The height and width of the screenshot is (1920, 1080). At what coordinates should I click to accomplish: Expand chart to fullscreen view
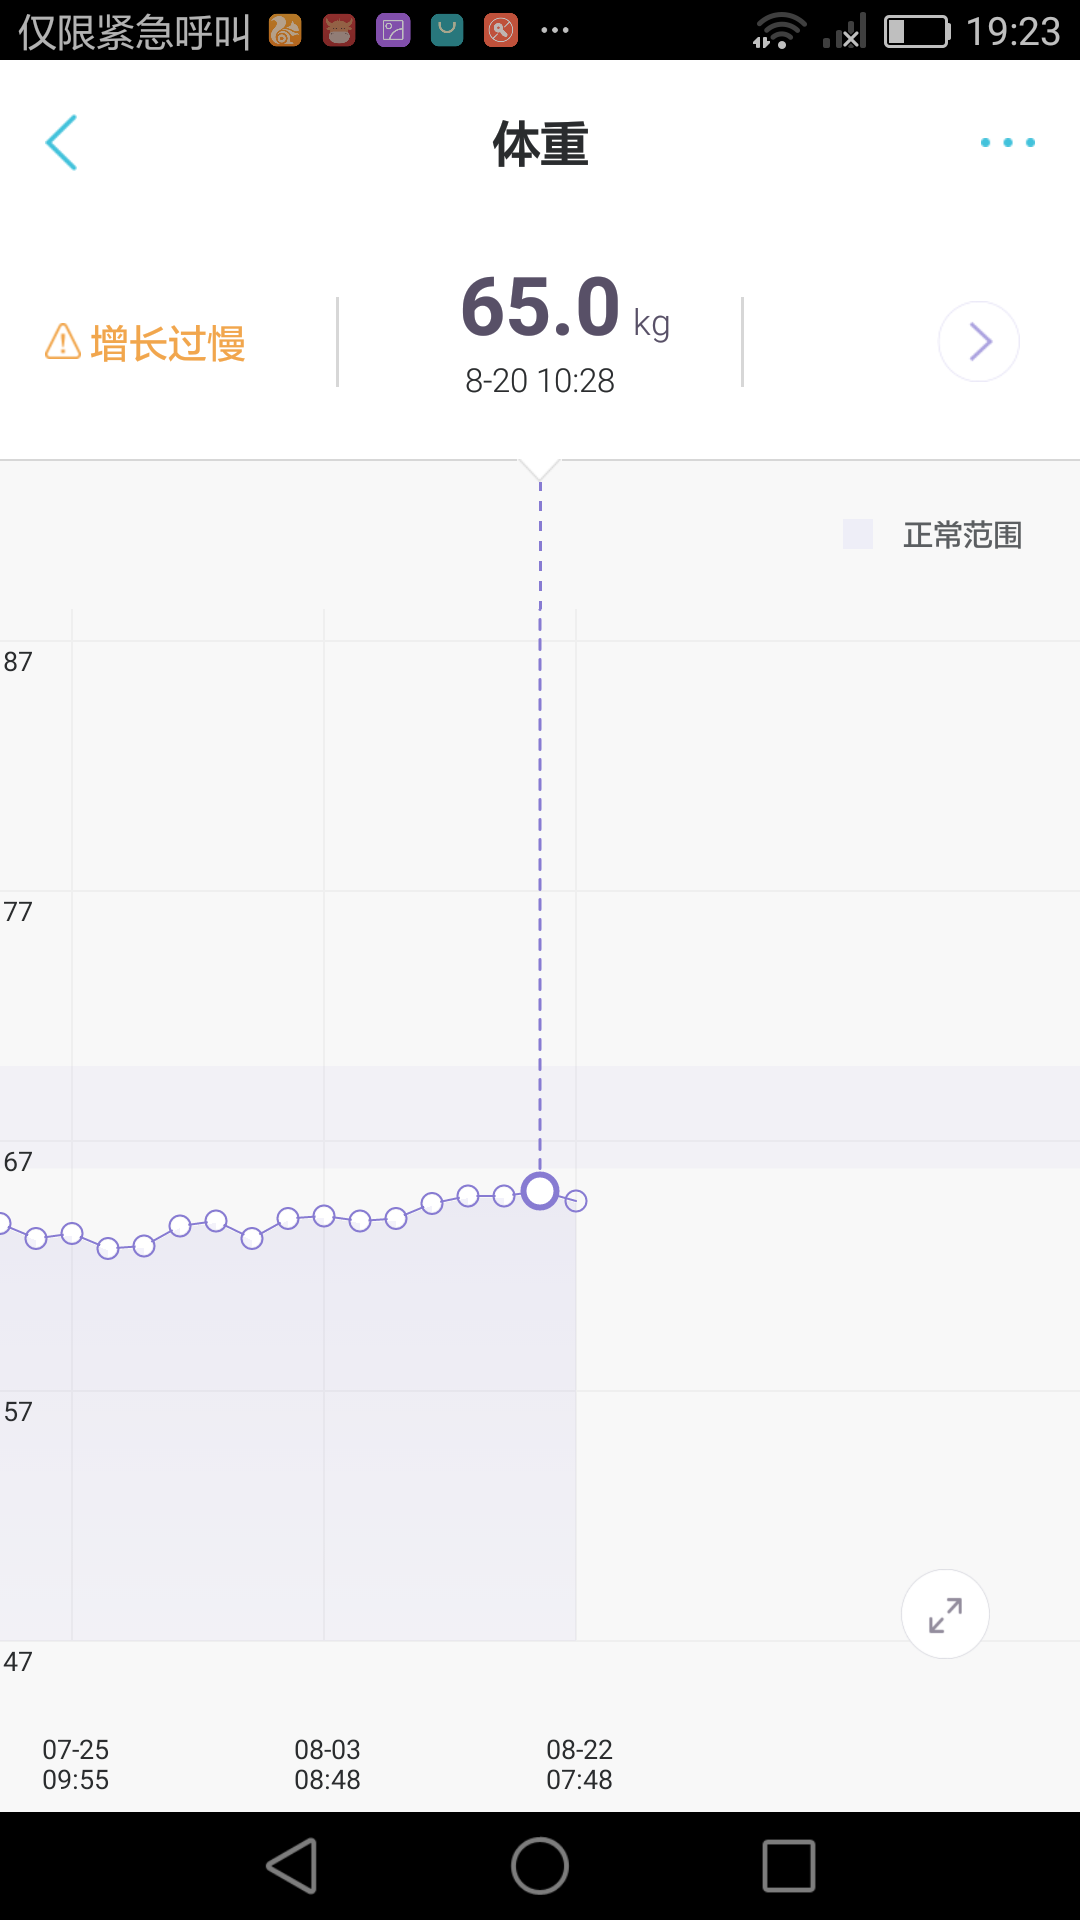(945, 1614)
